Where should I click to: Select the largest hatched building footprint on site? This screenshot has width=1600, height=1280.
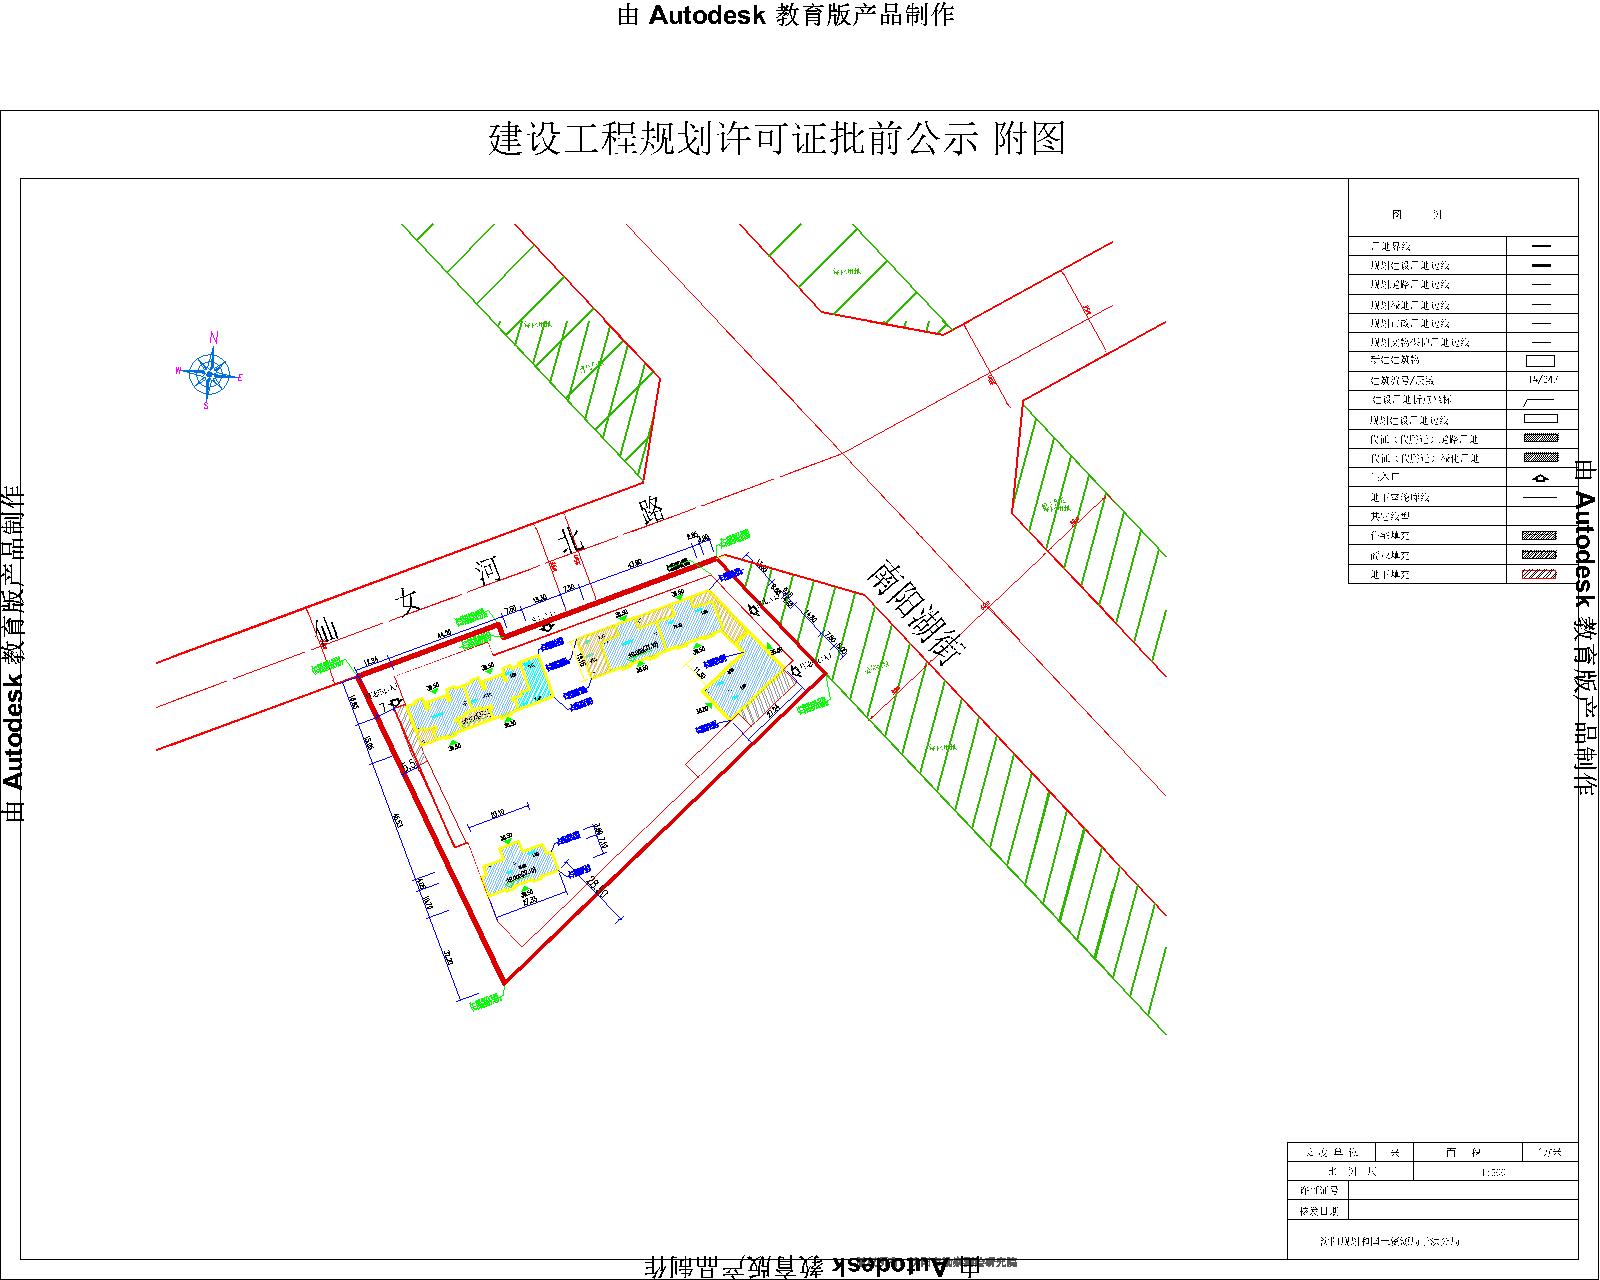[640, 640]
